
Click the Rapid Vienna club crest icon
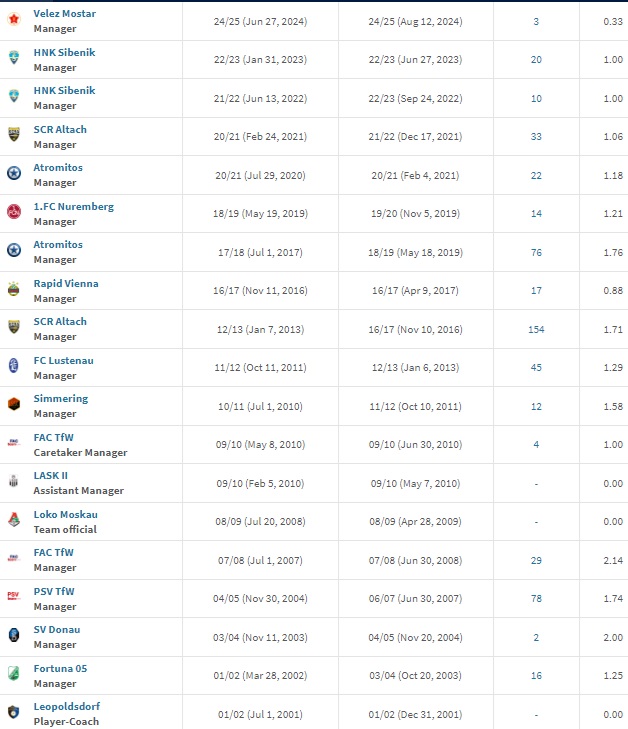point(14,289)
